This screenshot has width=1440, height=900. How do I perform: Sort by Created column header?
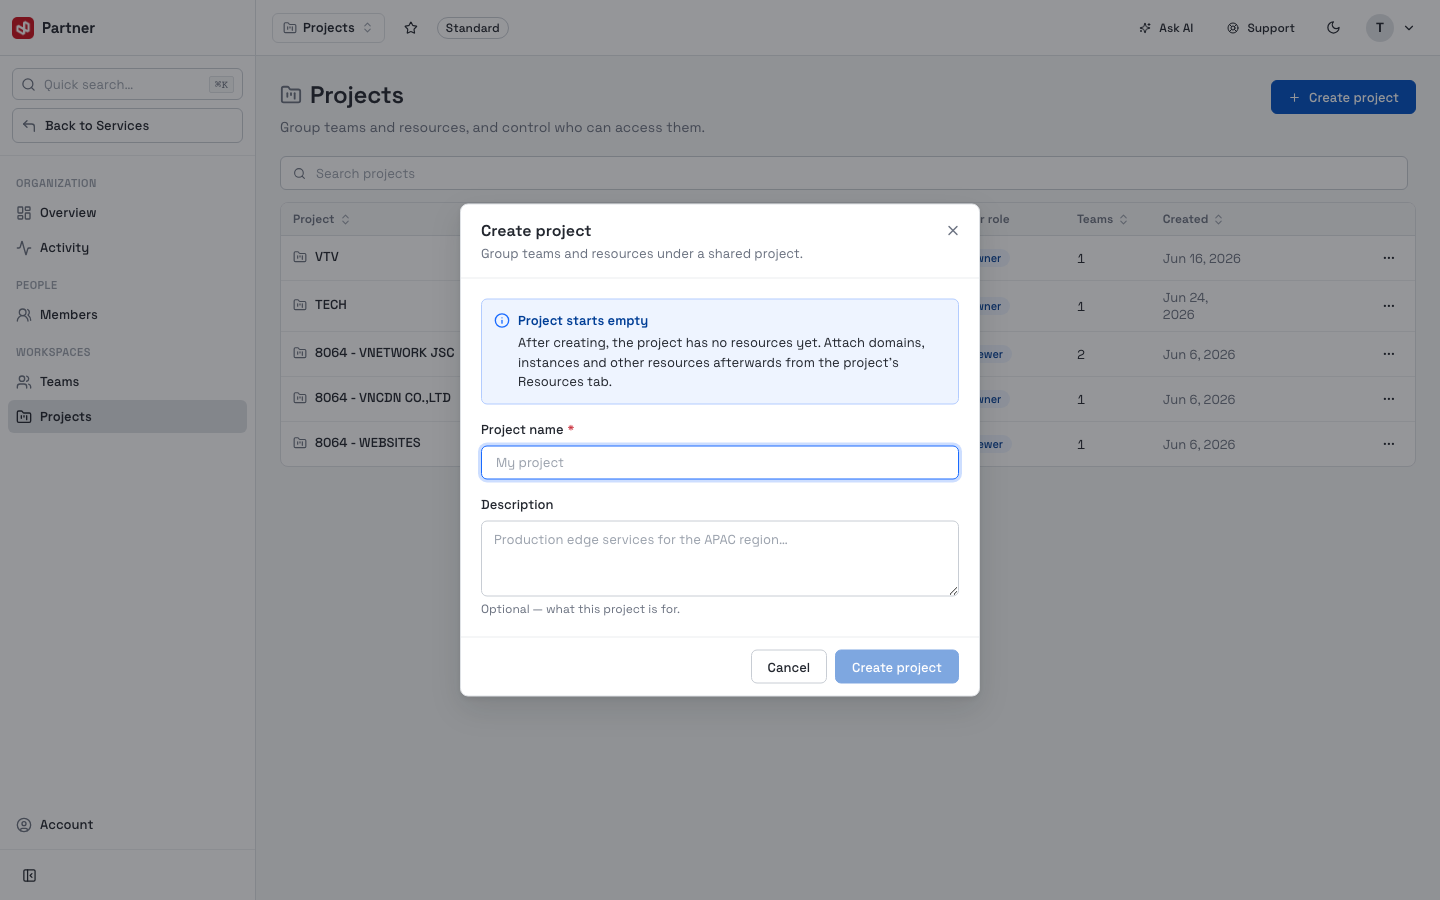click(1192, 219)
